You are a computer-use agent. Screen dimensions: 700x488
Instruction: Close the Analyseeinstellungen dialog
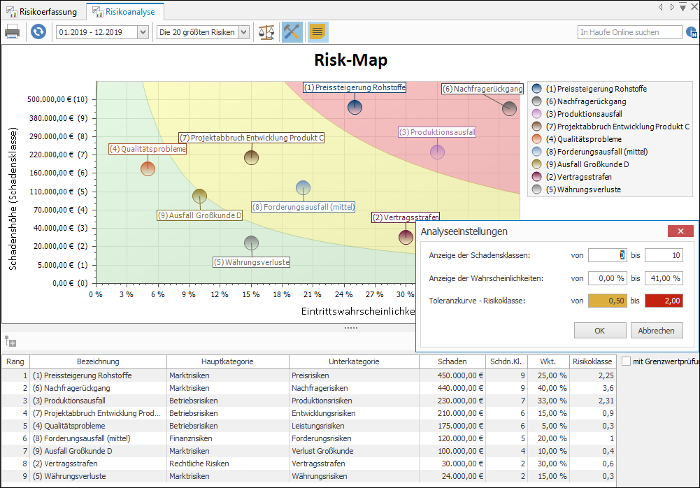[680, 231]
